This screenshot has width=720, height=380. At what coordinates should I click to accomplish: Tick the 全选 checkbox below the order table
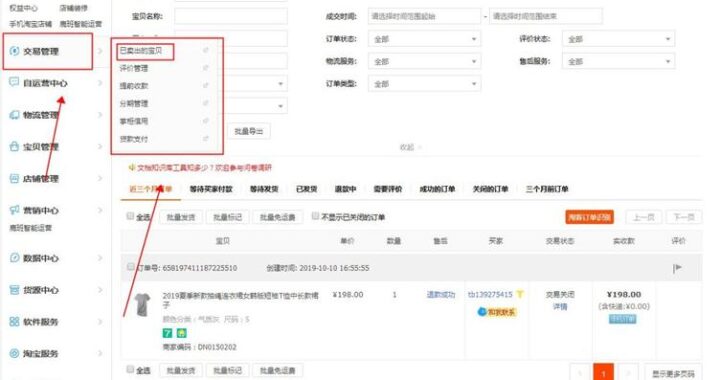pyautogui.click(x=130, y=369)
